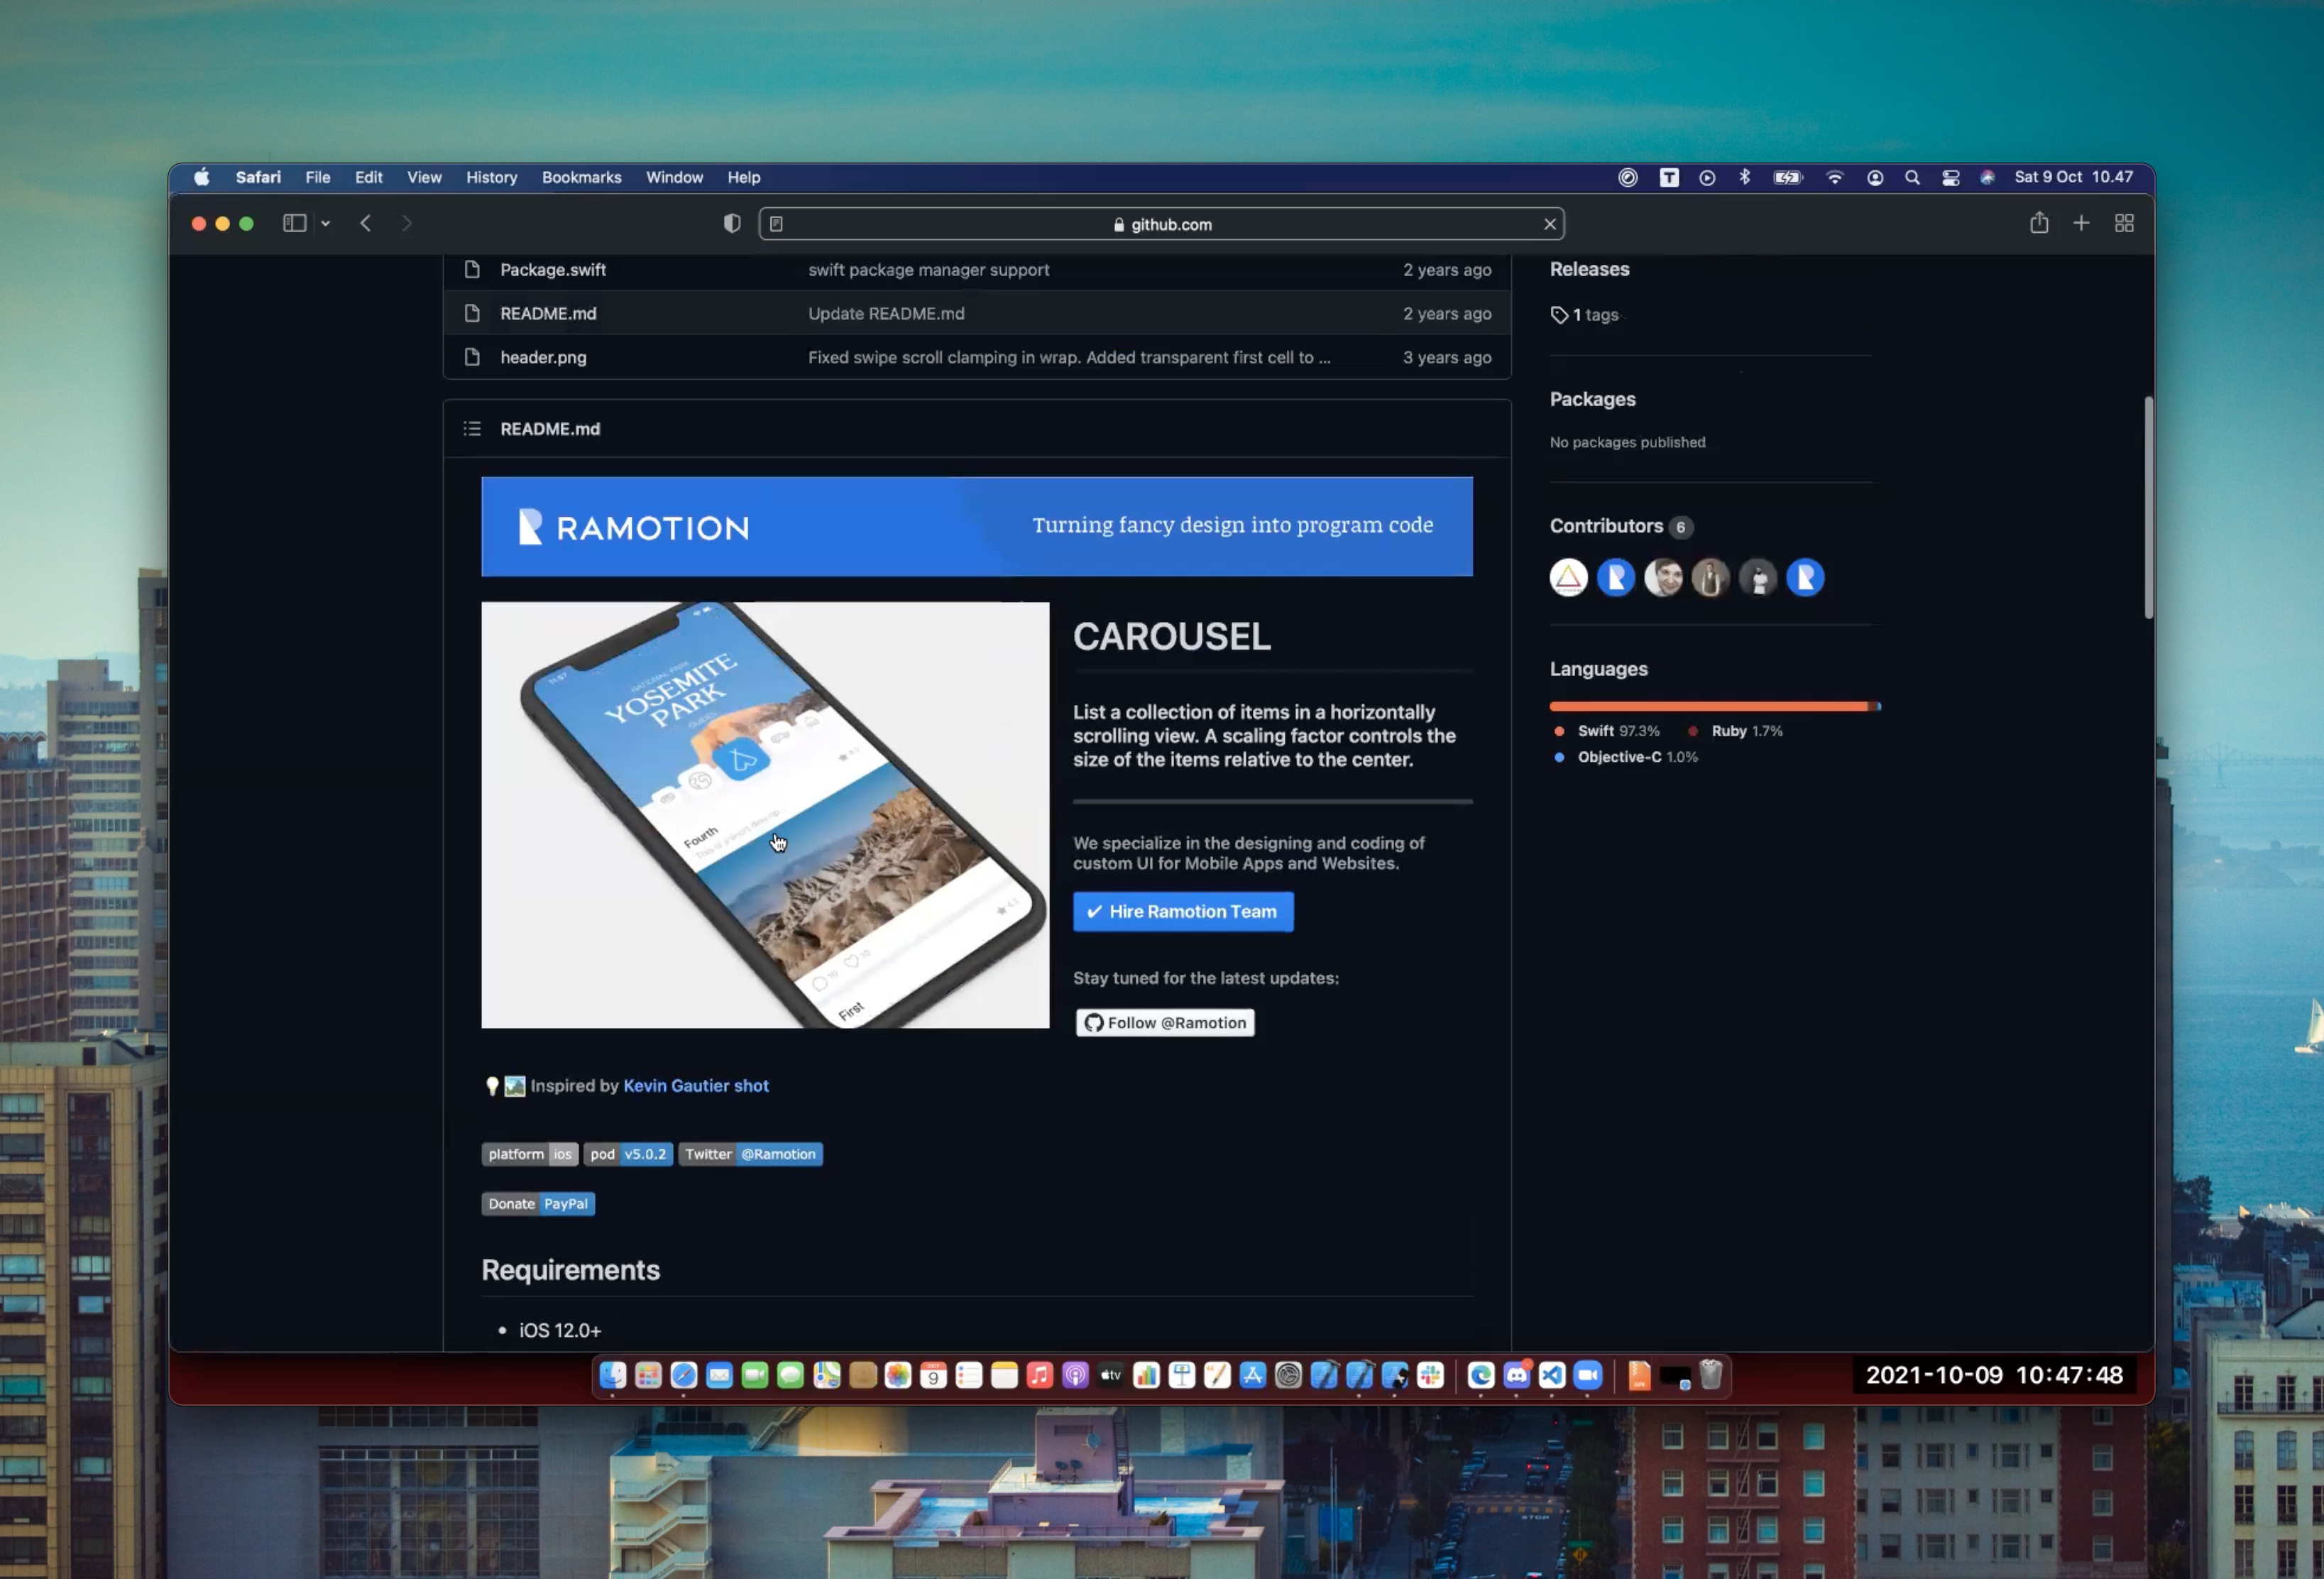Open a new tab with plus icon
The height and width of the screenshot is (1579, 2324).
coord(2081,223)
